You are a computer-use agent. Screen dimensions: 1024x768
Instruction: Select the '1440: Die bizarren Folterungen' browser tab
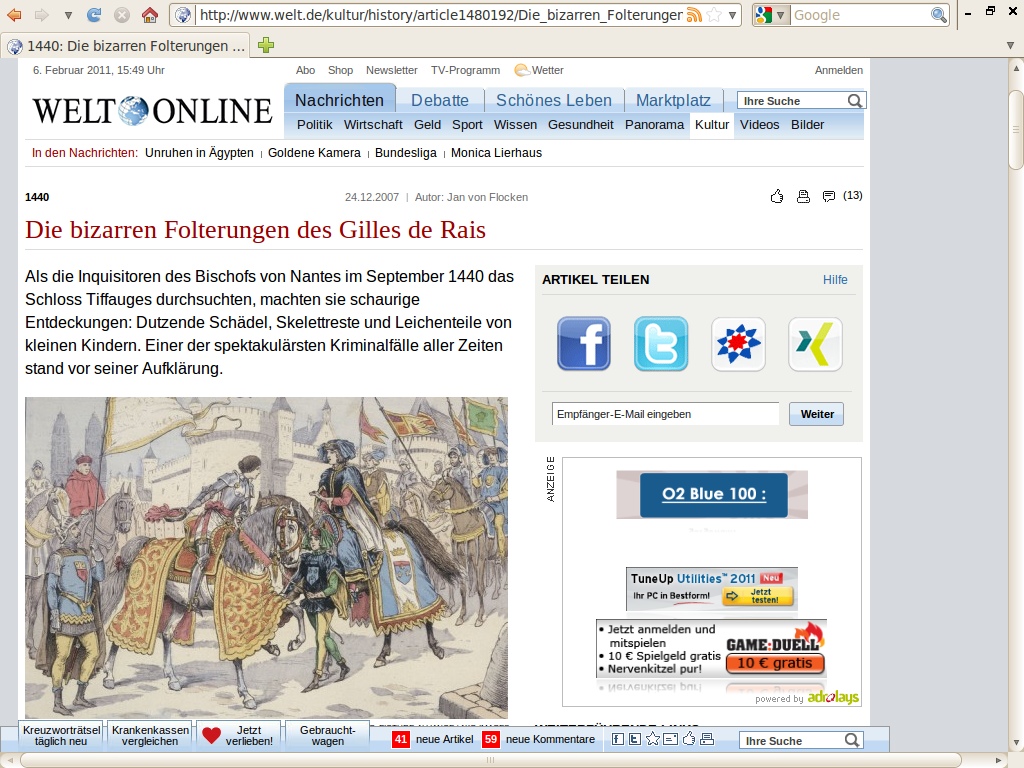coord(125,46)
